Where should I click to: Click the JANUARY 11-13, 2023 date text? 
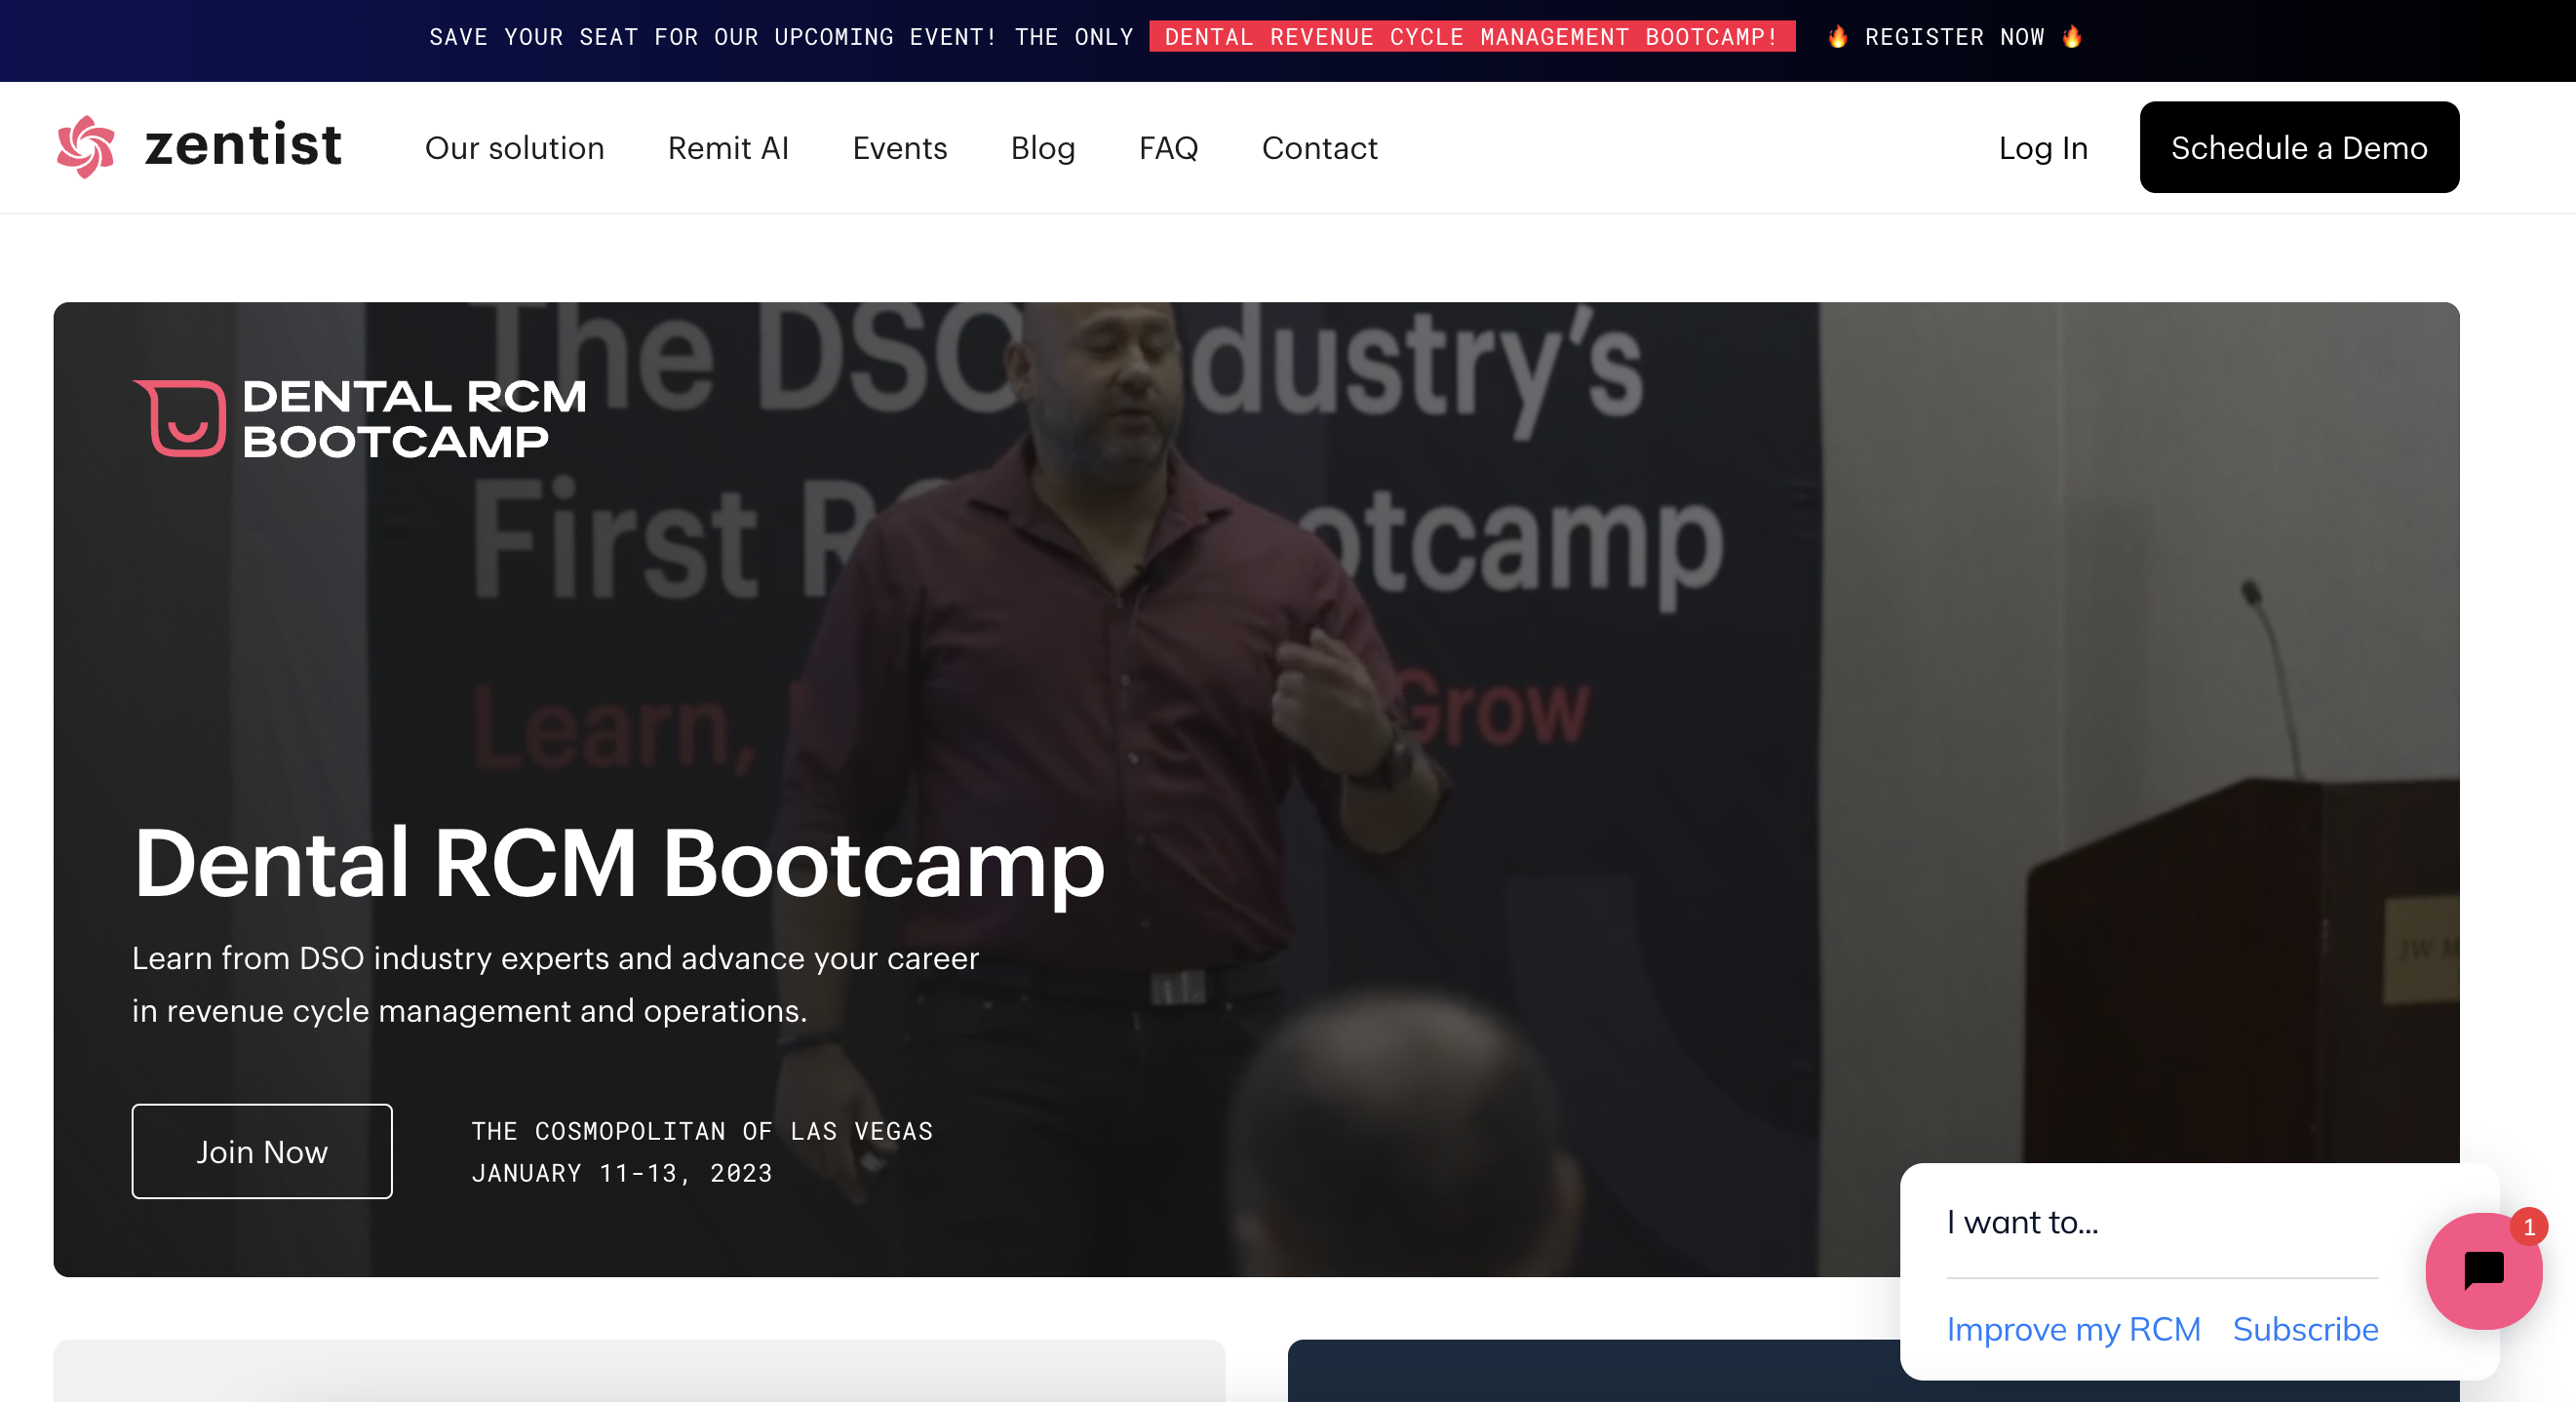click(x=622, y=1173)
